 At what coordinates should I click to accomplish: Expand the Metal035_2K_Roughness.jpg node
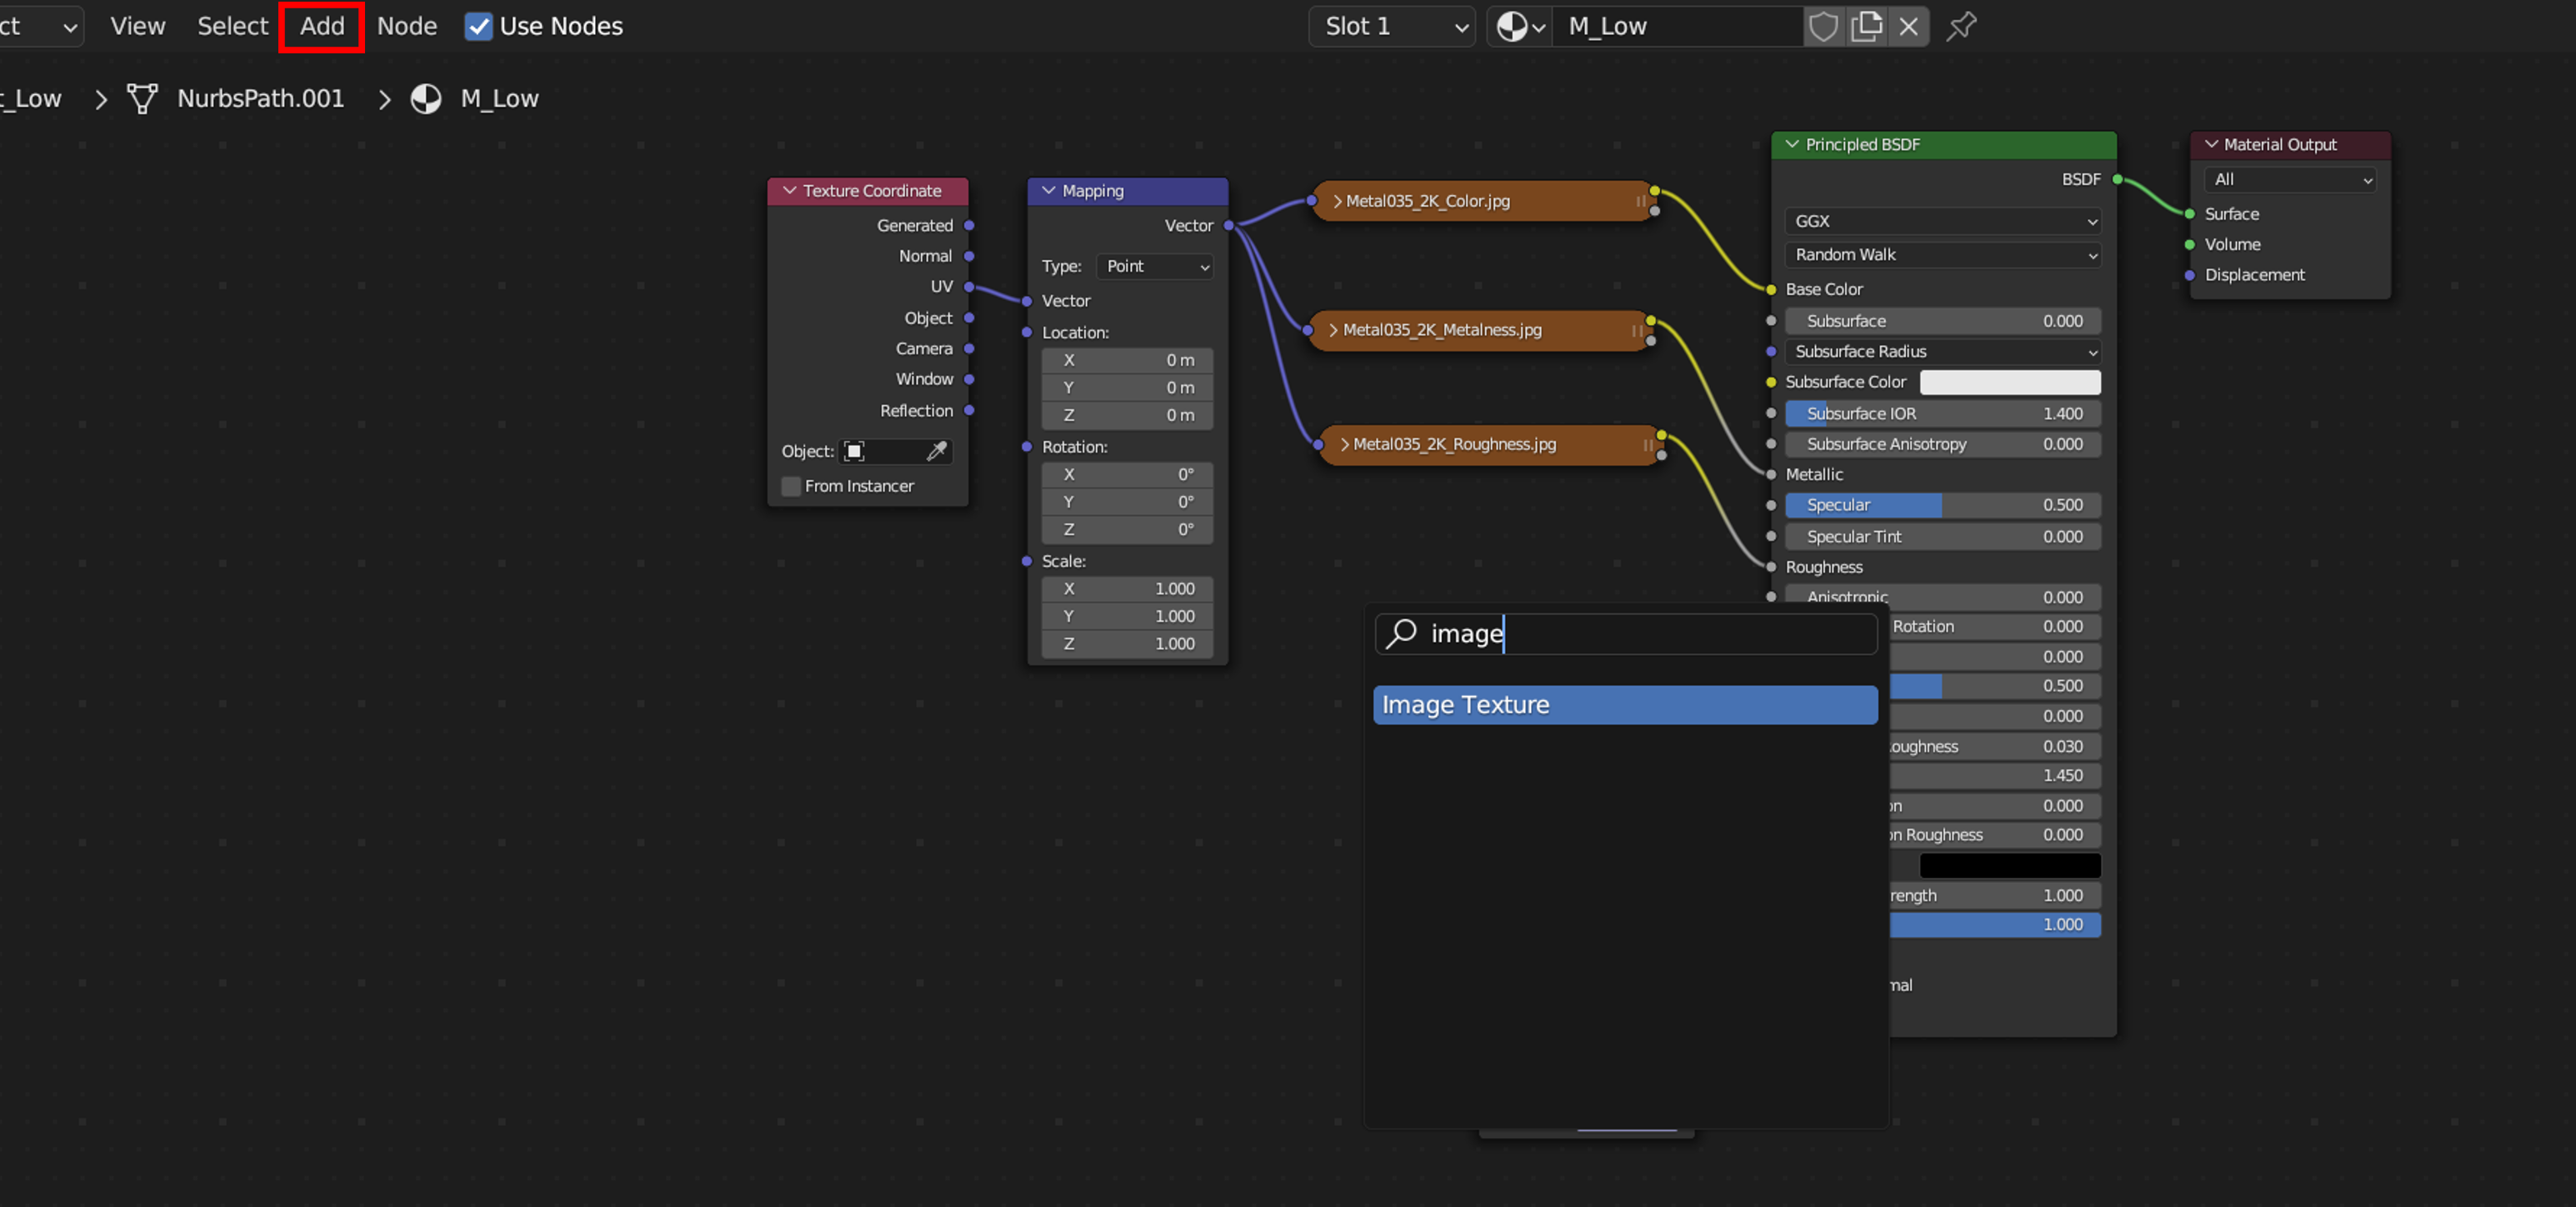pos(1344,444)
